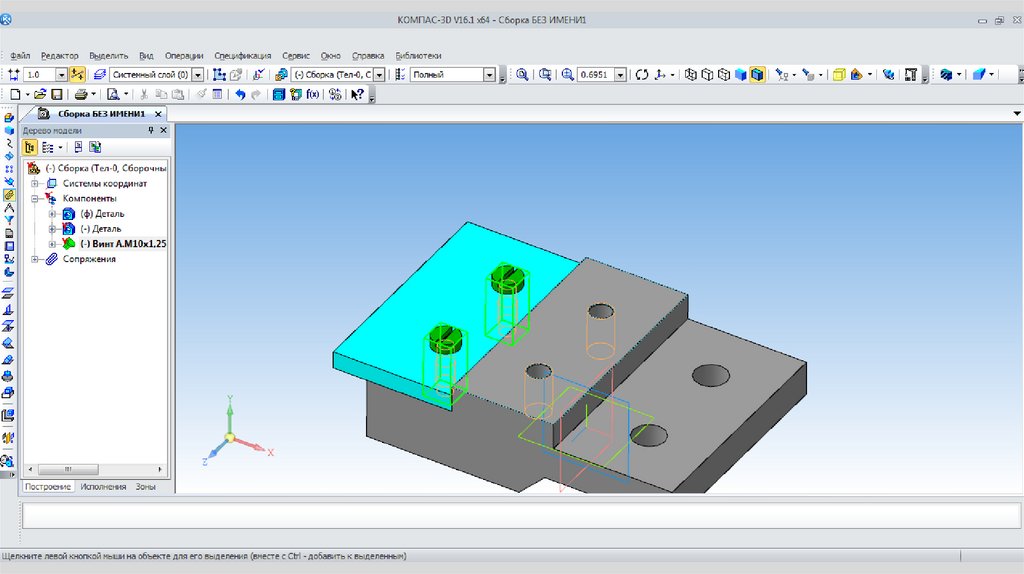Open the zoom scale 0.6951 dropdown
This screenshot has width=1024, height=574.
[621, 75]
